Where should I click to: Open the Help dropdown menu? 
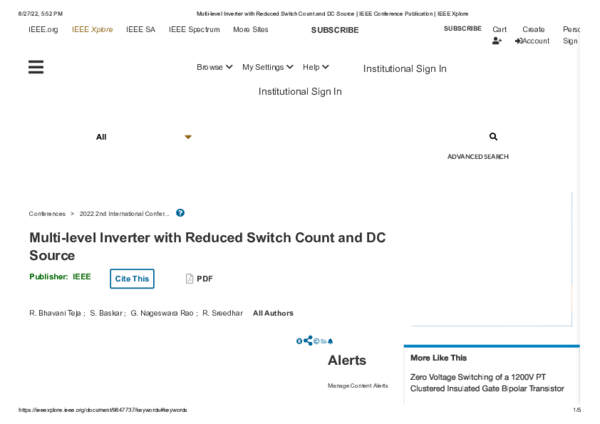315,67
